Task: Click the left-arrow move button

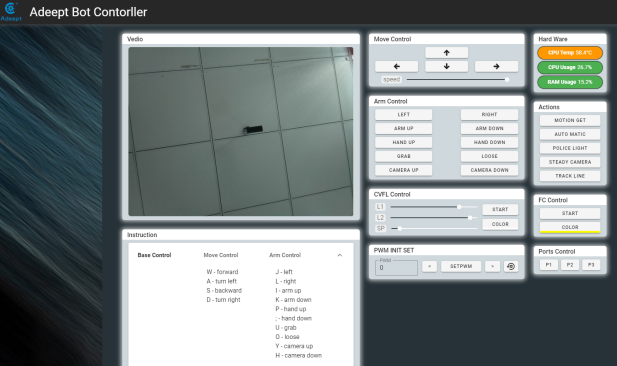Action: click(x=397, y=67)
